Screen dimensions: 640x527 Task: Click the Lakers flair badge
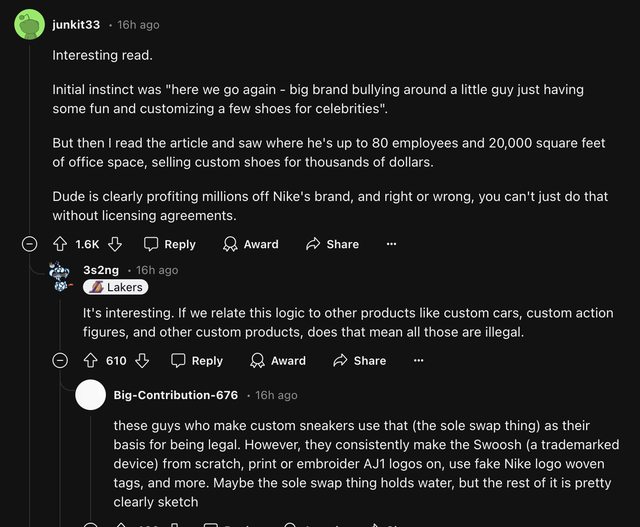[116, 287]
